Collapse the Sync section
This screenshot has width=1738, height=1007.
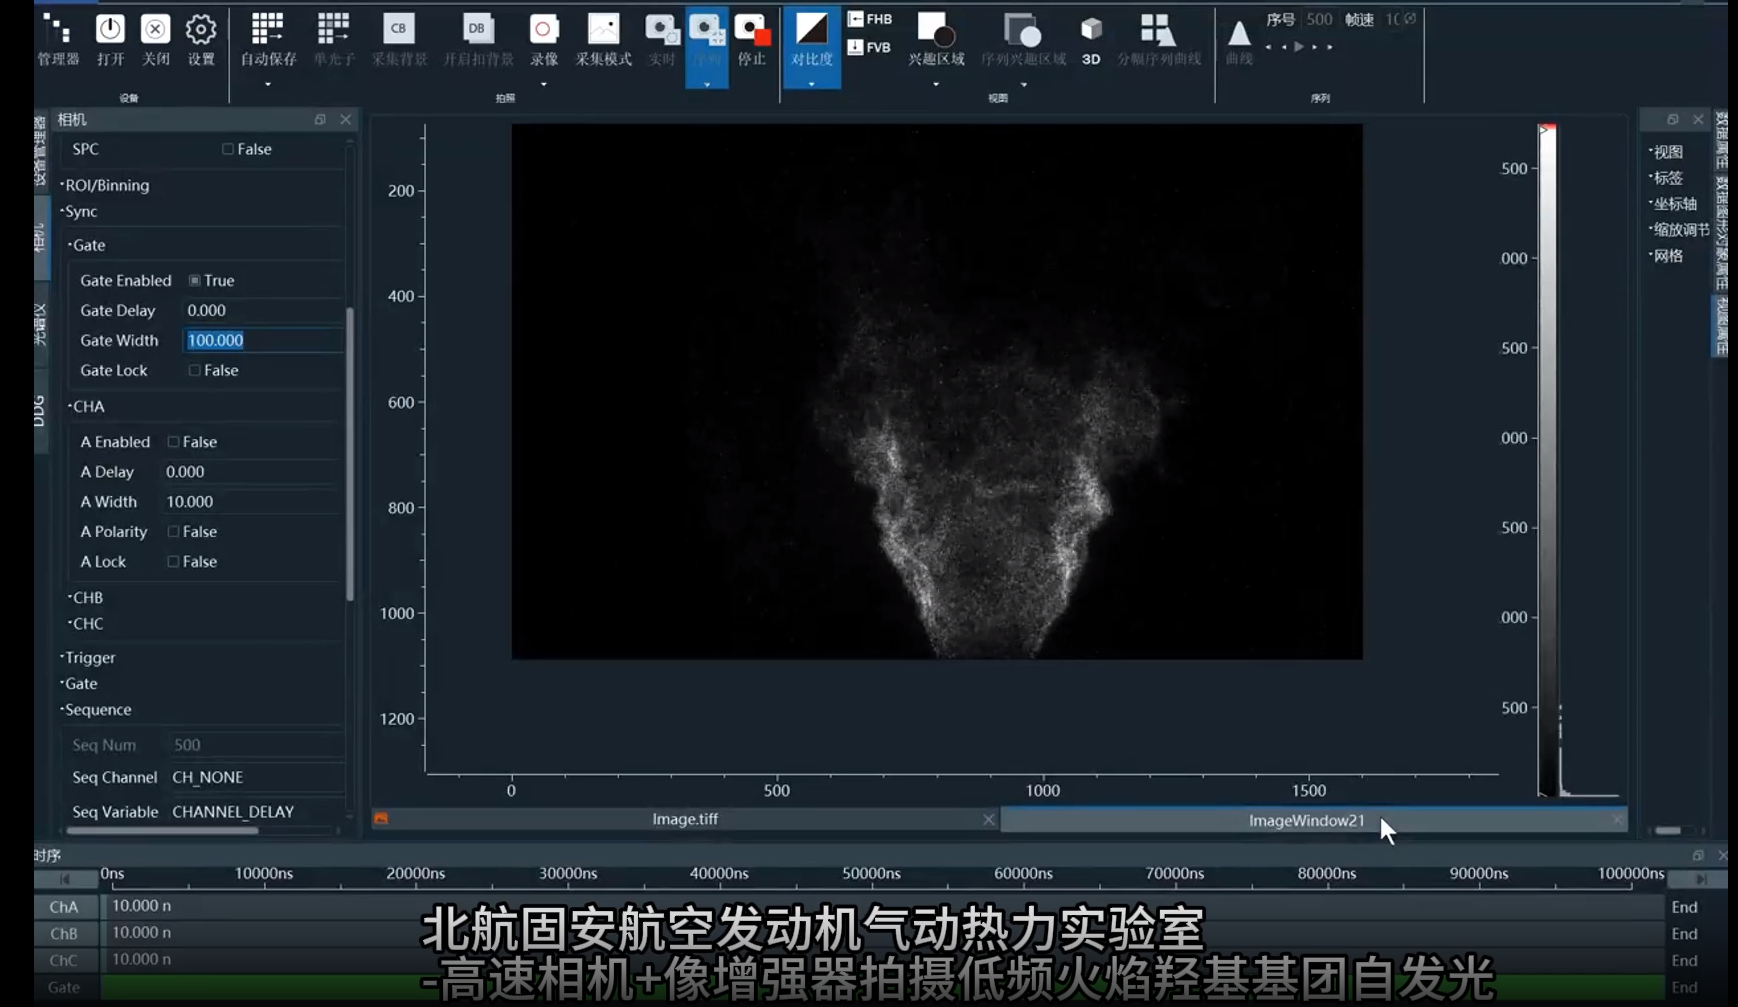click(x=79, y=211)
